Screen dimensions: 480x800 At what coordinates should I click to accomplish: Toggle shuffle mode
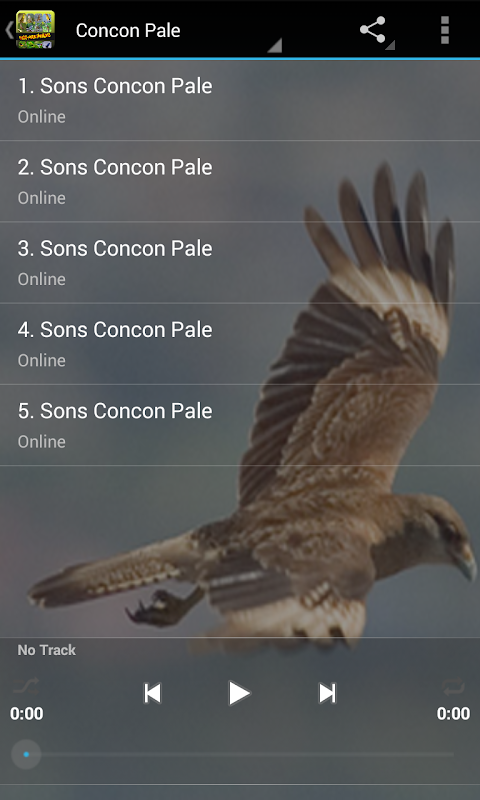pos(26,687)
